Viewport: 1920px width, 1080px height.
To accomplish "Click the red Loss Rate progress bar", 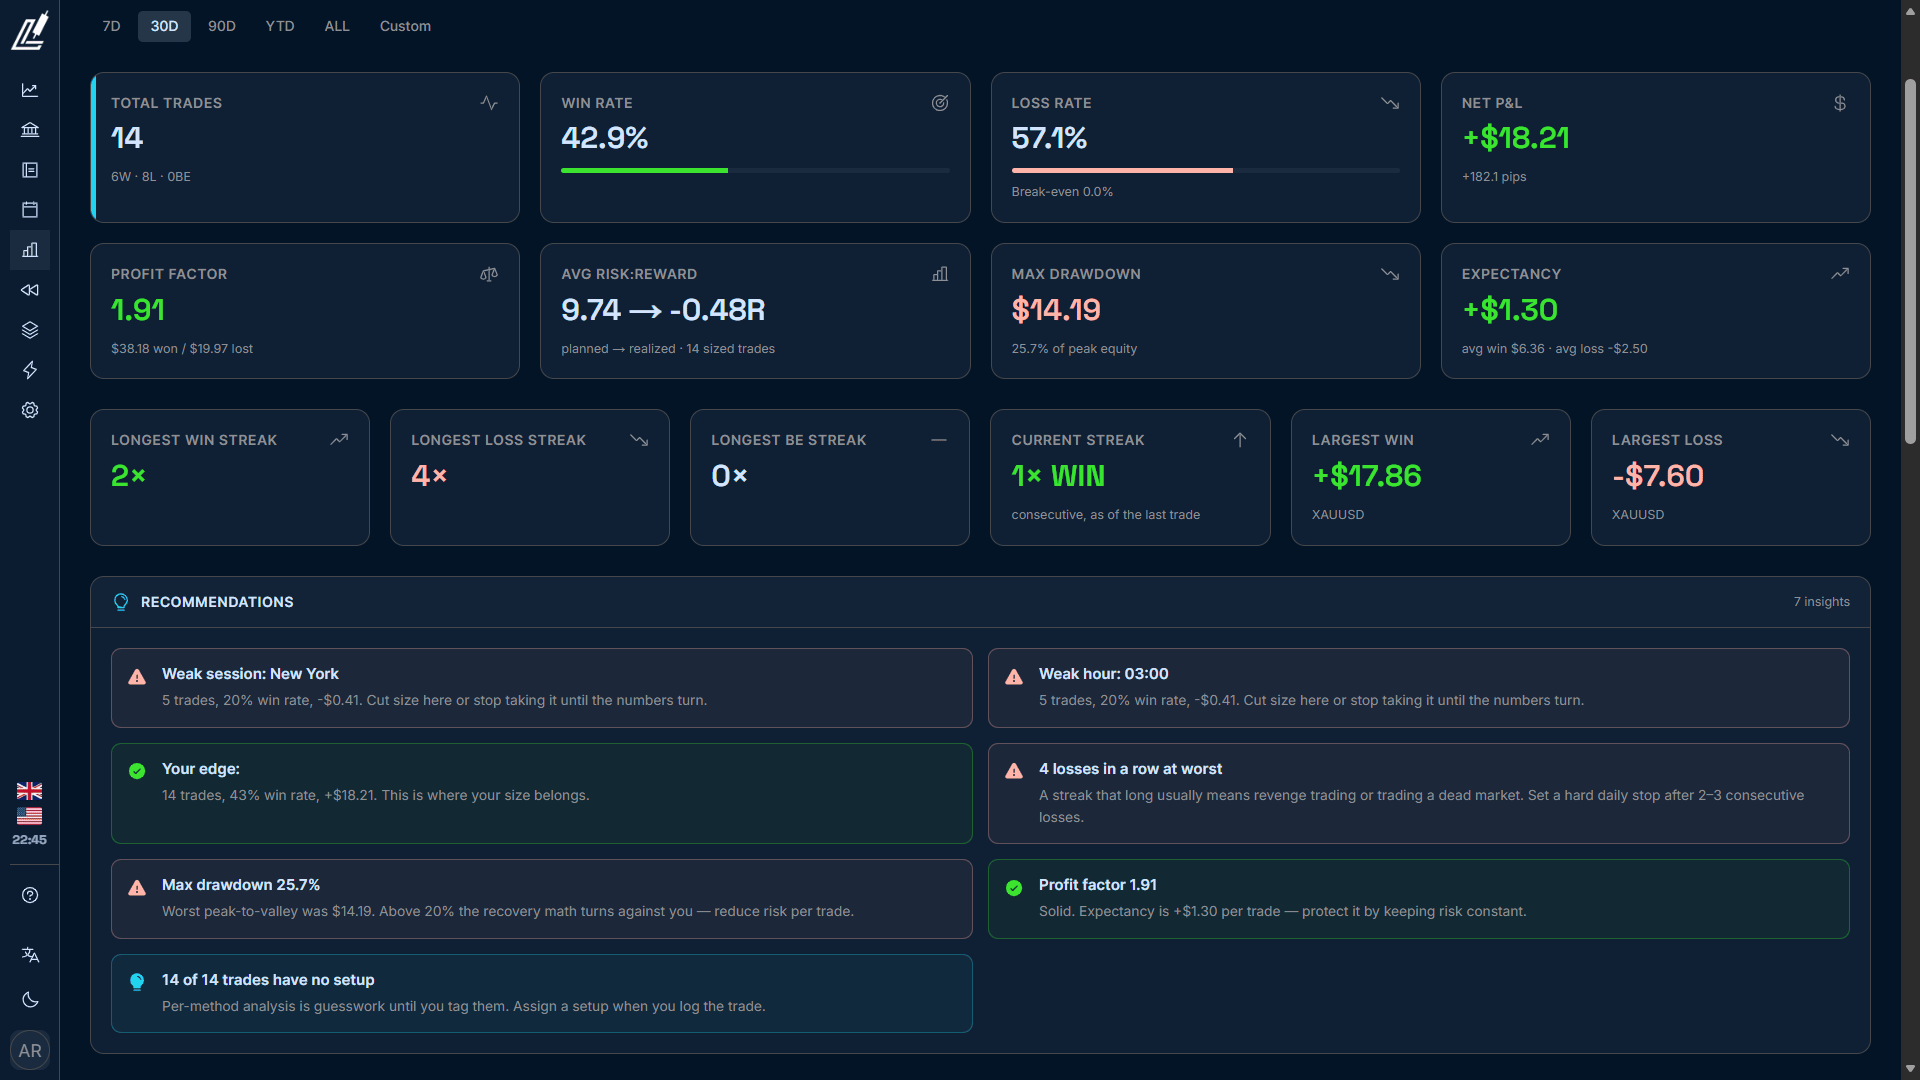I will [x=1122, y=171].
